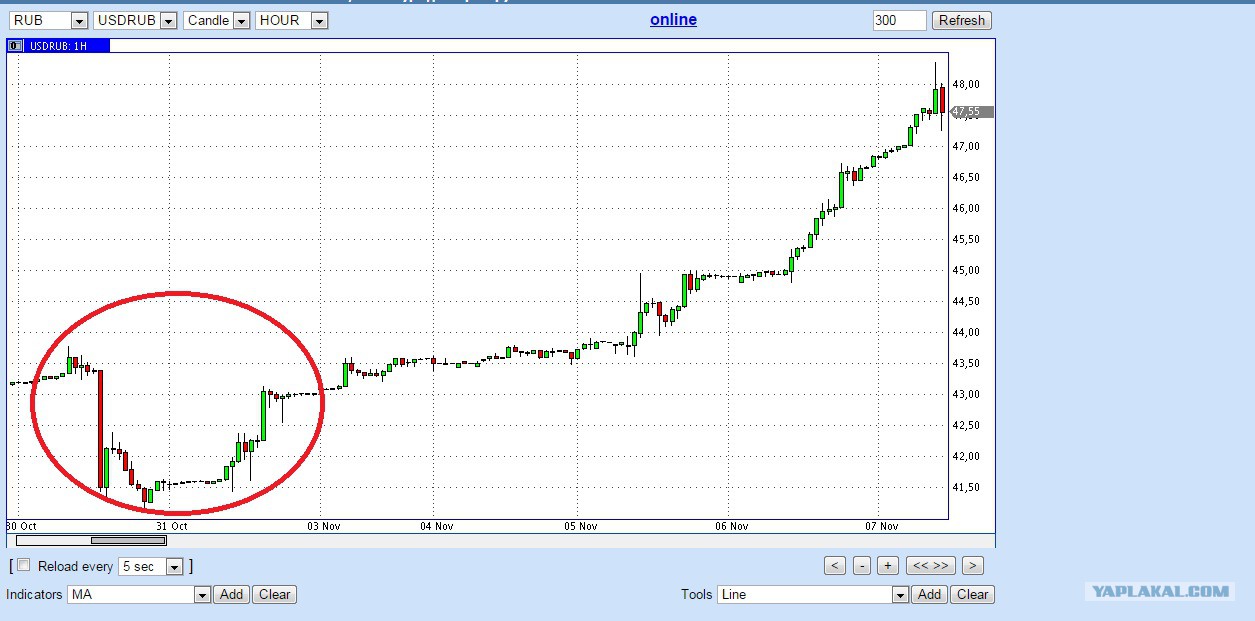Click the 04 Nov date label

click(436, 526)
